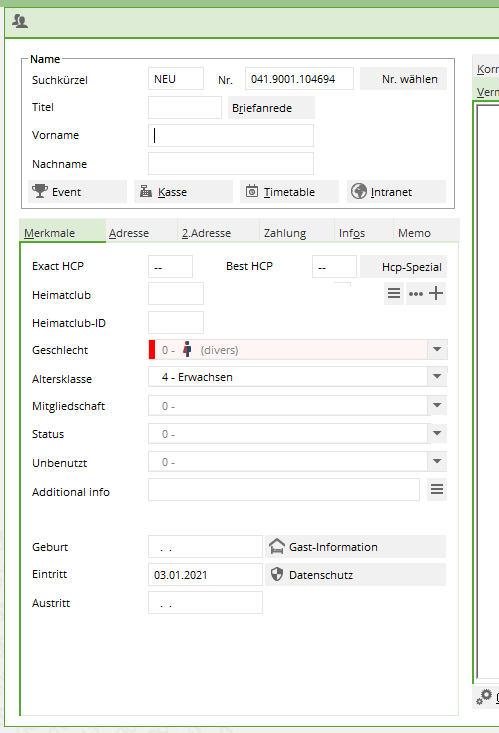
Task: Click the persons icon in header
Action: click(20, 21)
